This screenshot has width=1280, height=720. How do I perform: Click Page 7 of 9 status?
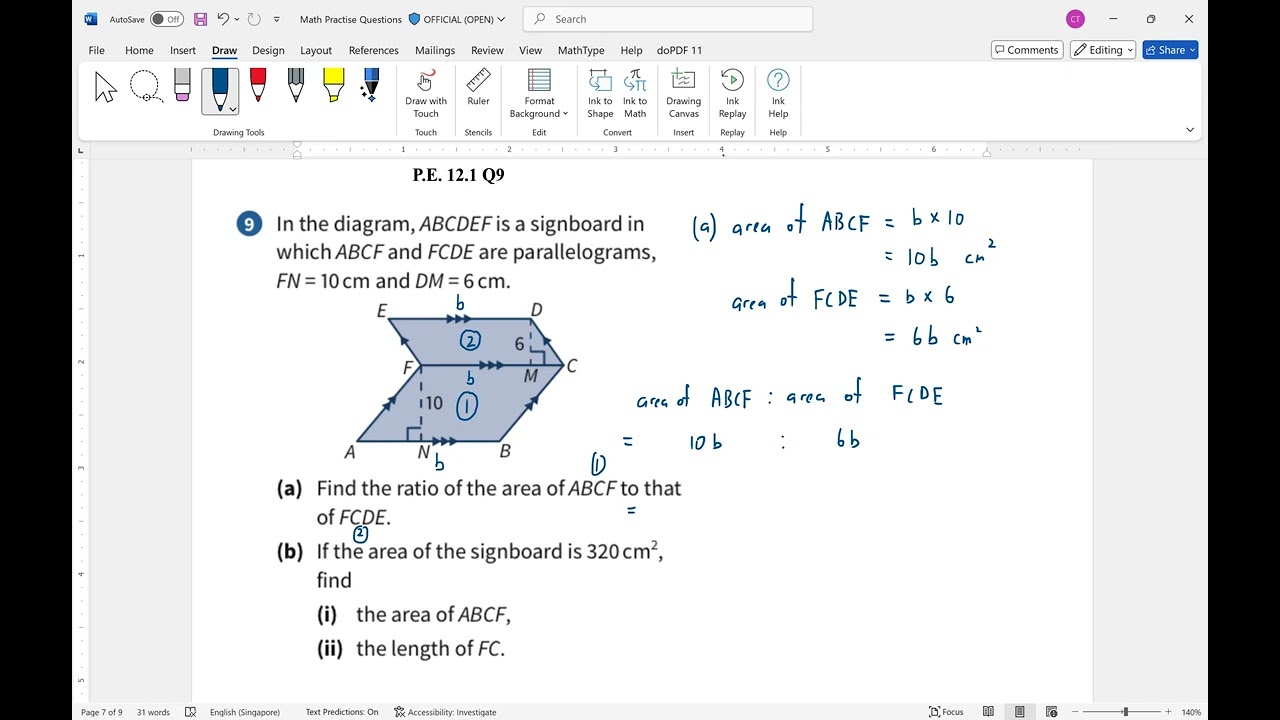[x=102, y=712]
